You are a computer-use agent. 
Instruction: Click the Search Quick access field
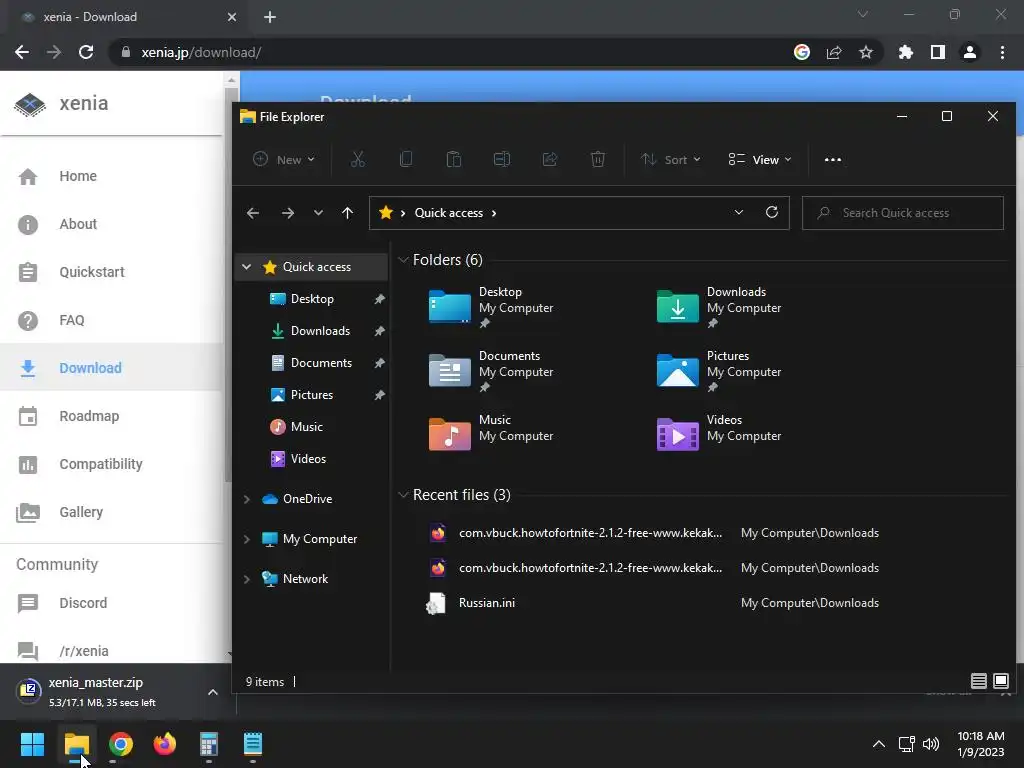coord(903,213)
